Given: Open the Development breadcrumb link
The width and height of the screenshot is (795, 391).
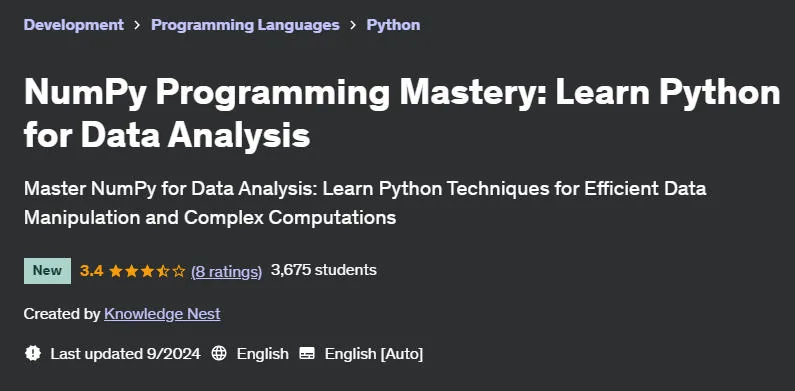Looking at the screenshot, I should coord(74,25).
